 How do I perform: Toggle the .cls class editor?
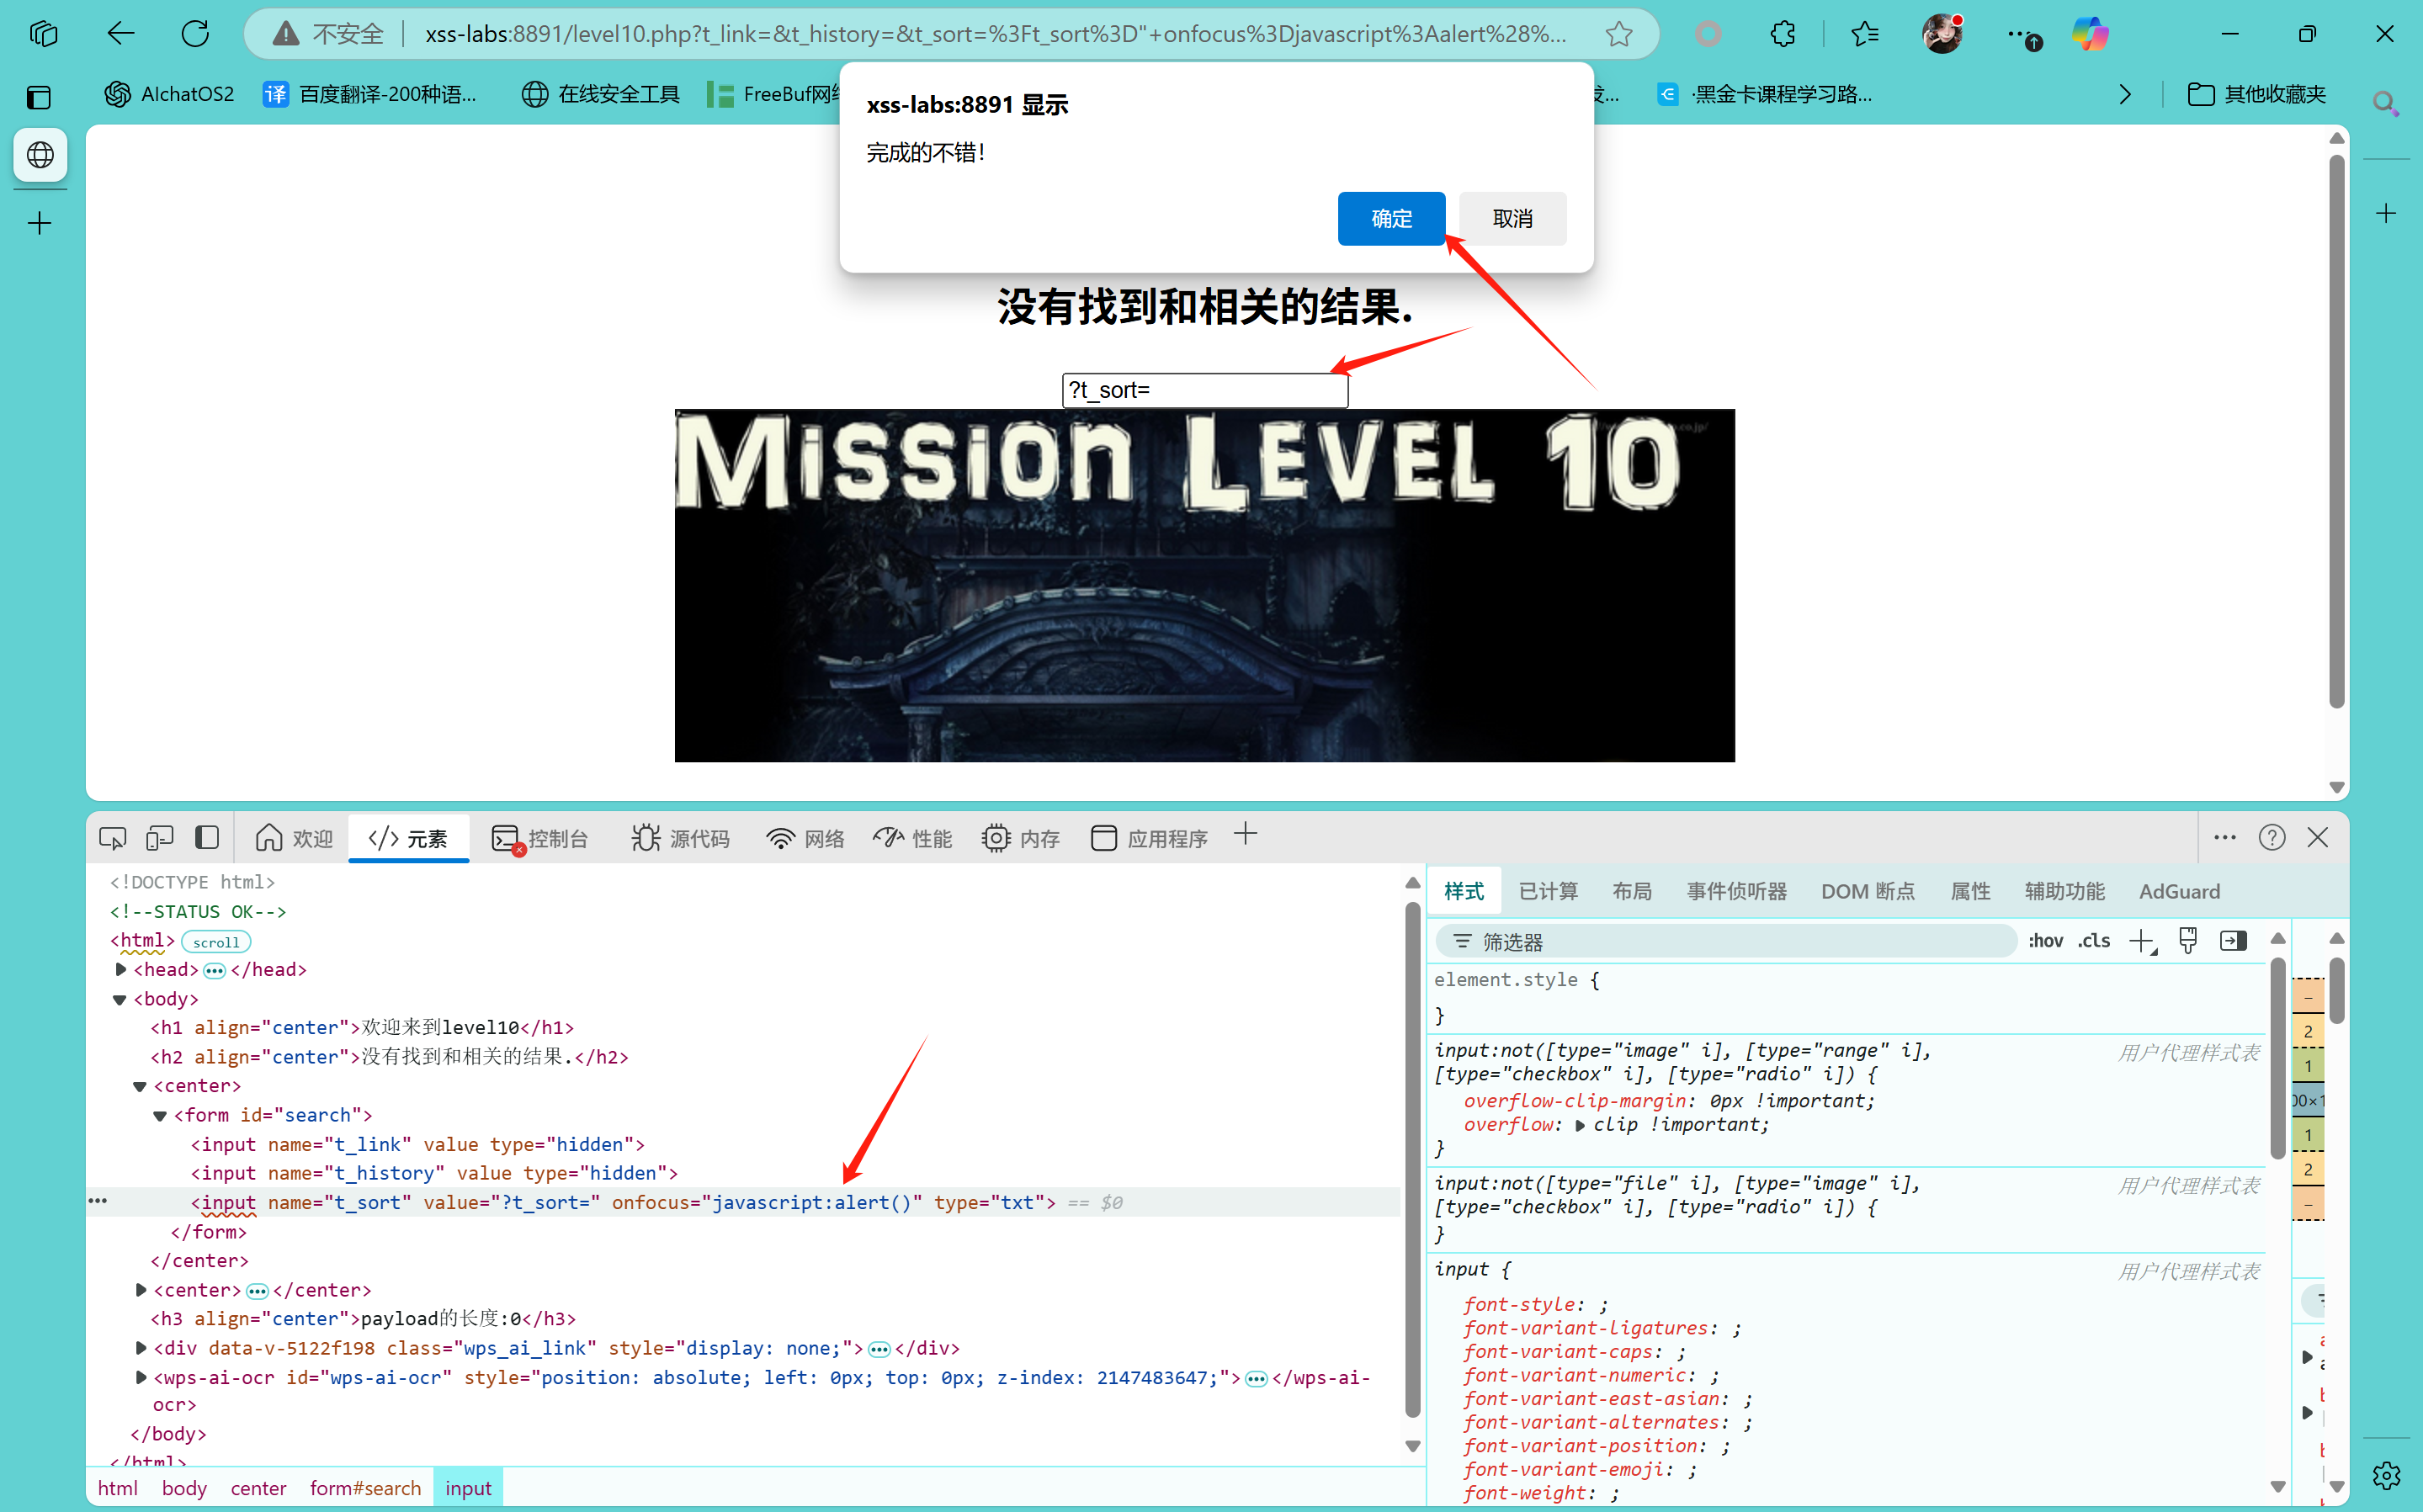click(2094, 941)
